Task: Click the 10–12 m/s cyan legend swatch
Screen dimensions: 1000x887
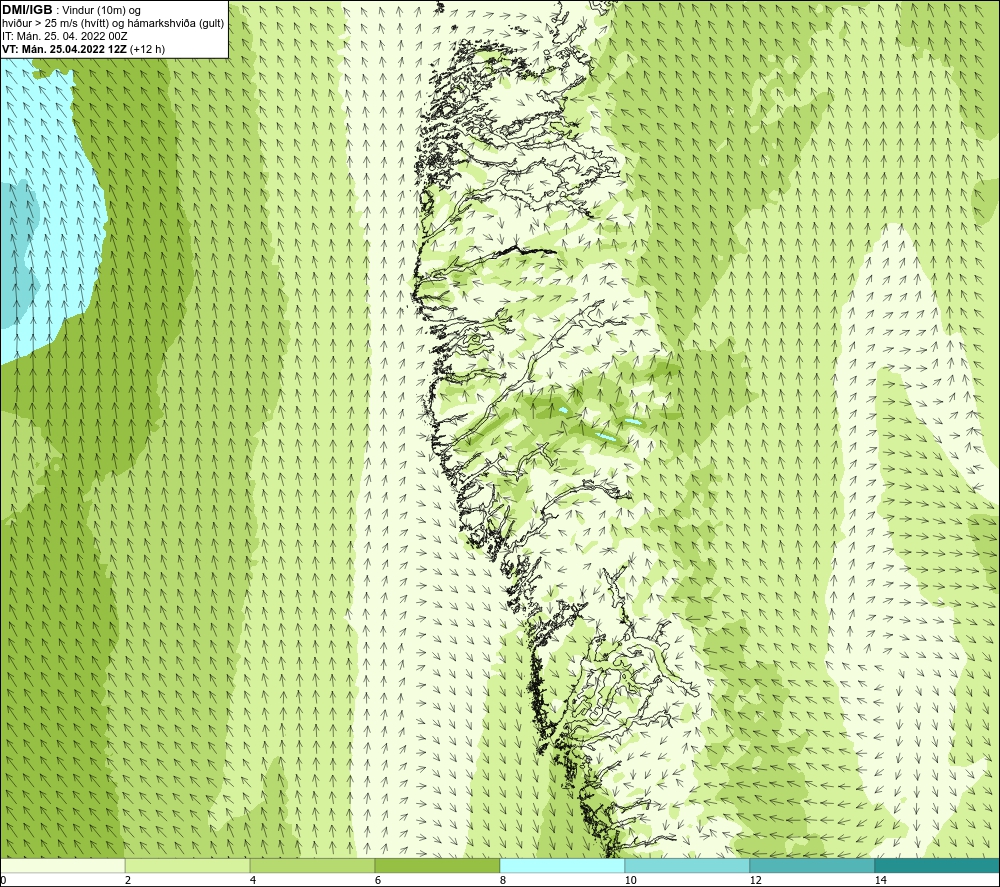Action: (x=688, y=865)
